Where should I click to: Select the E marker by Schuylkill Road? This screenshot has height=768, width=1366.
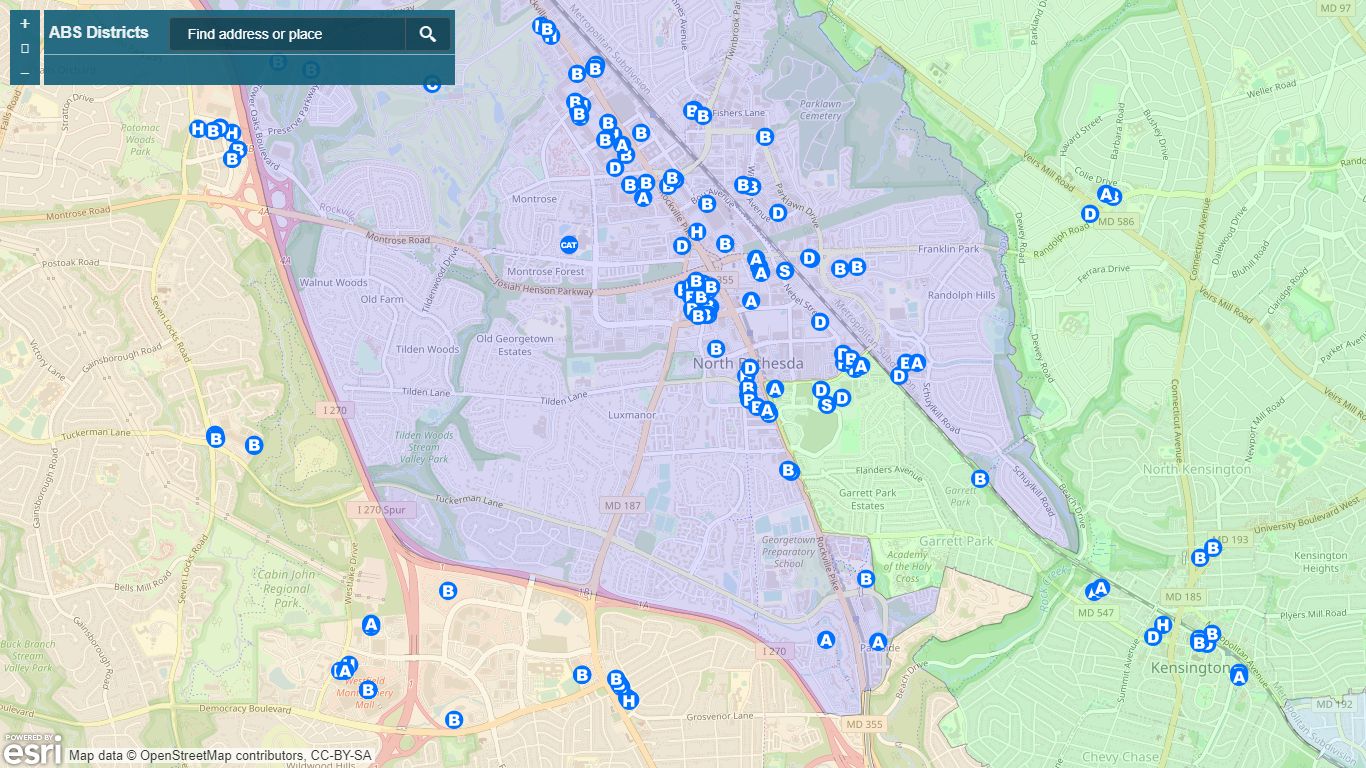click(905, 364)
